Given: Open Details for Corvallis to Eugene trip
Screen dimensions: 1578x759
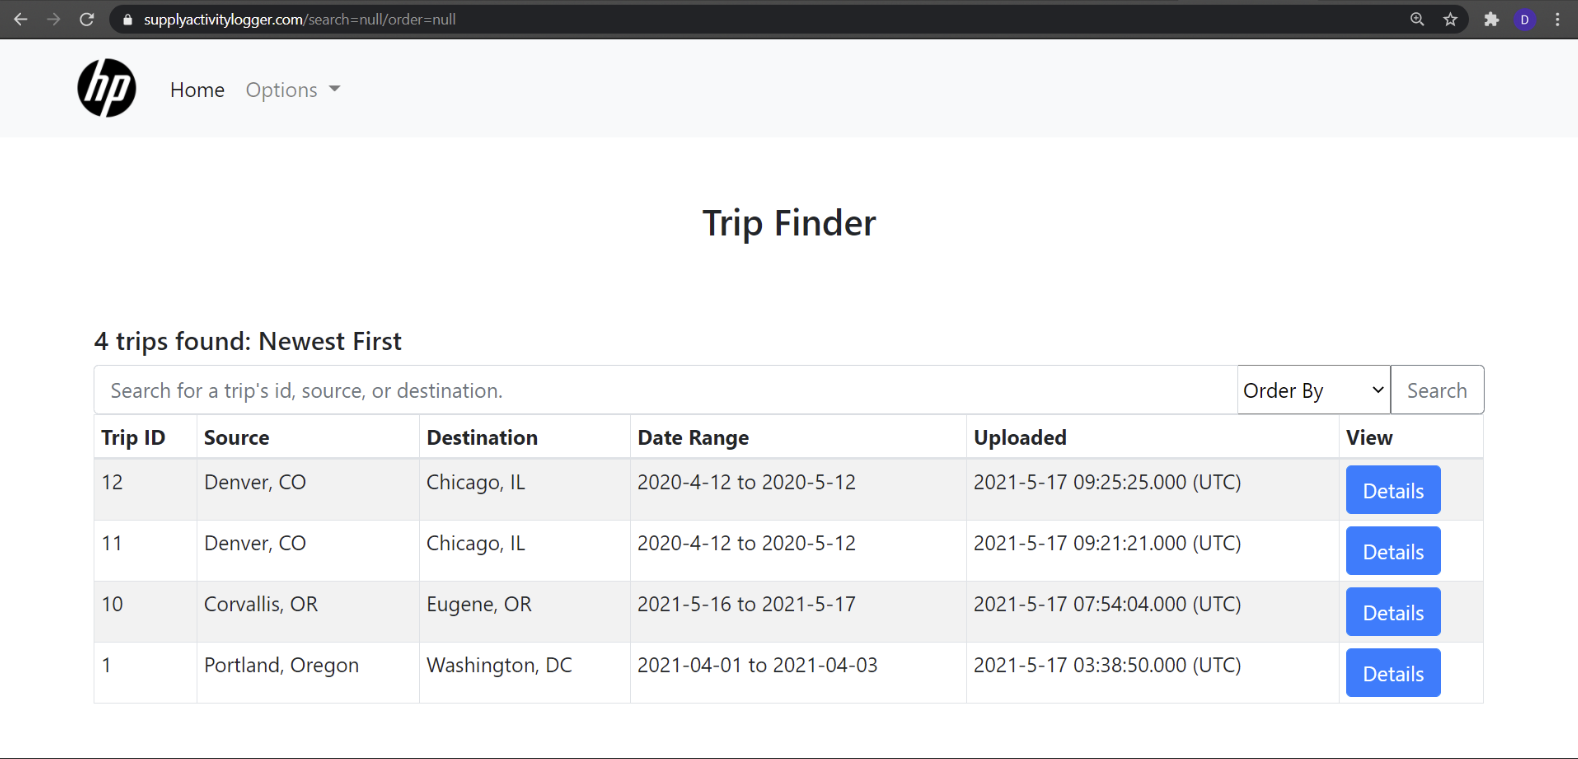Looking at the screenshot, I should point(1392,612).
